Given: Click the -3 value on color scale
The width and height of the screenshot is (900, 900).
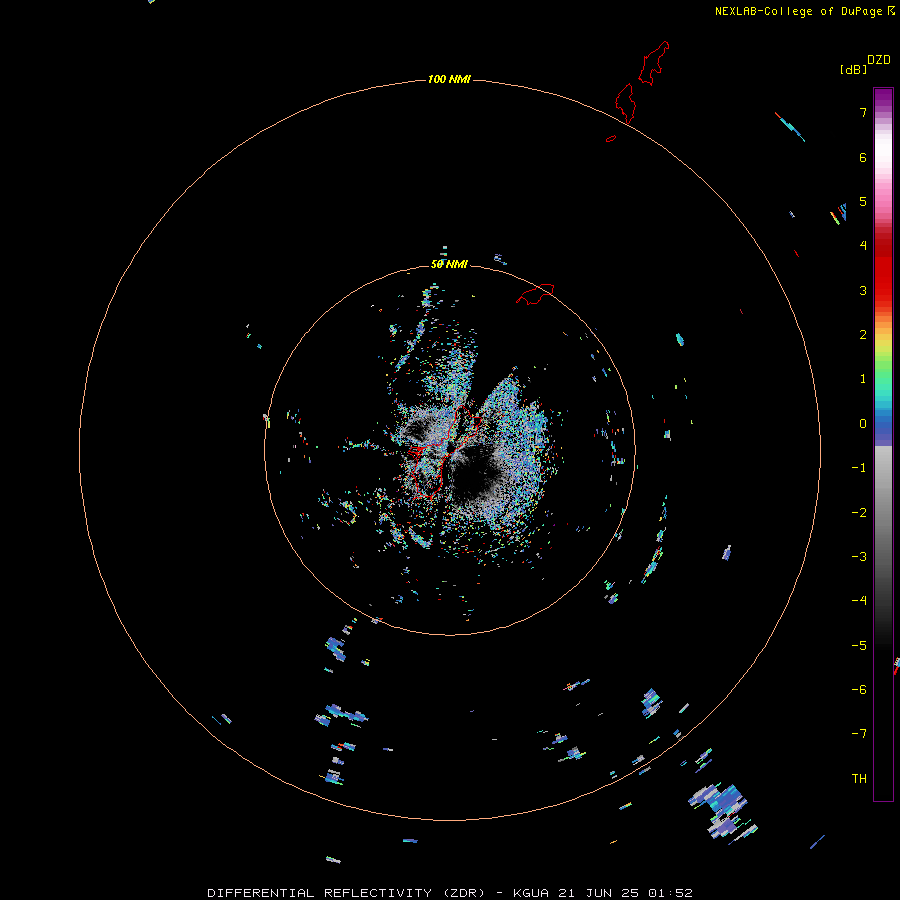Looking at the screenshot, I should [x=859, y=557].
